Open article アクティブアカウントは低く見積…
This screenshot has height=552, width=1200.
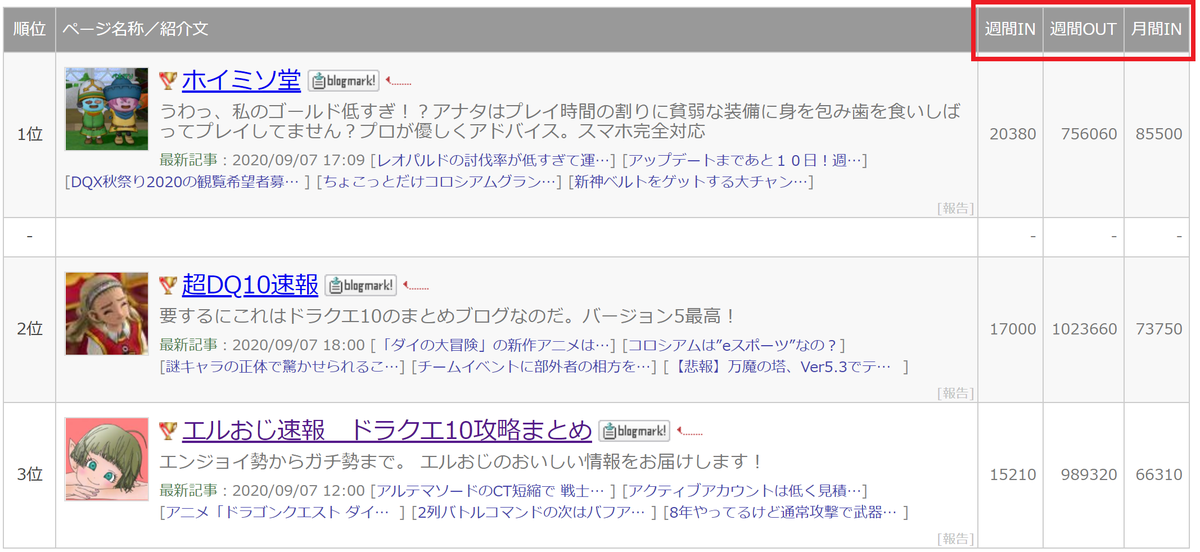744,490
